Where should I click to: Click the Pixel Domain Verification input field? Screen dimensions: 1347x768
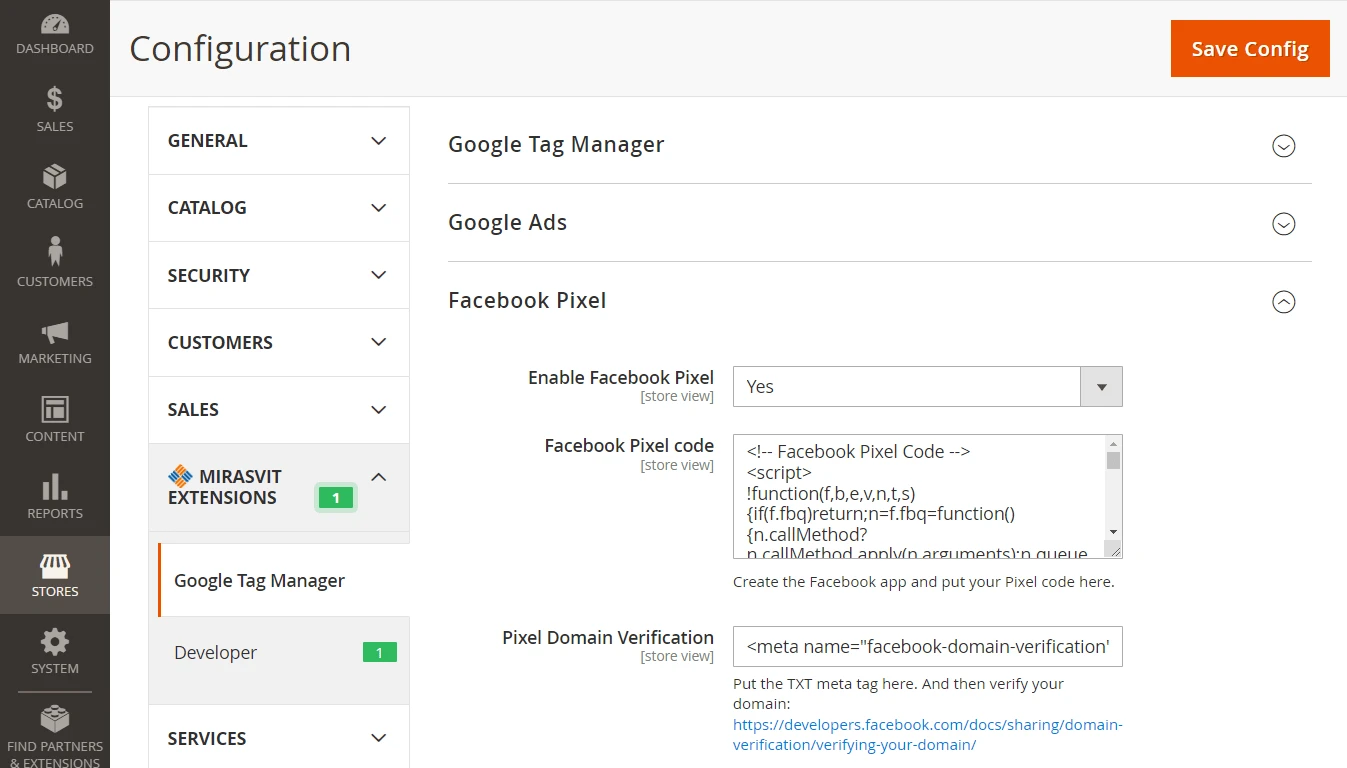(x=927, y=647)
